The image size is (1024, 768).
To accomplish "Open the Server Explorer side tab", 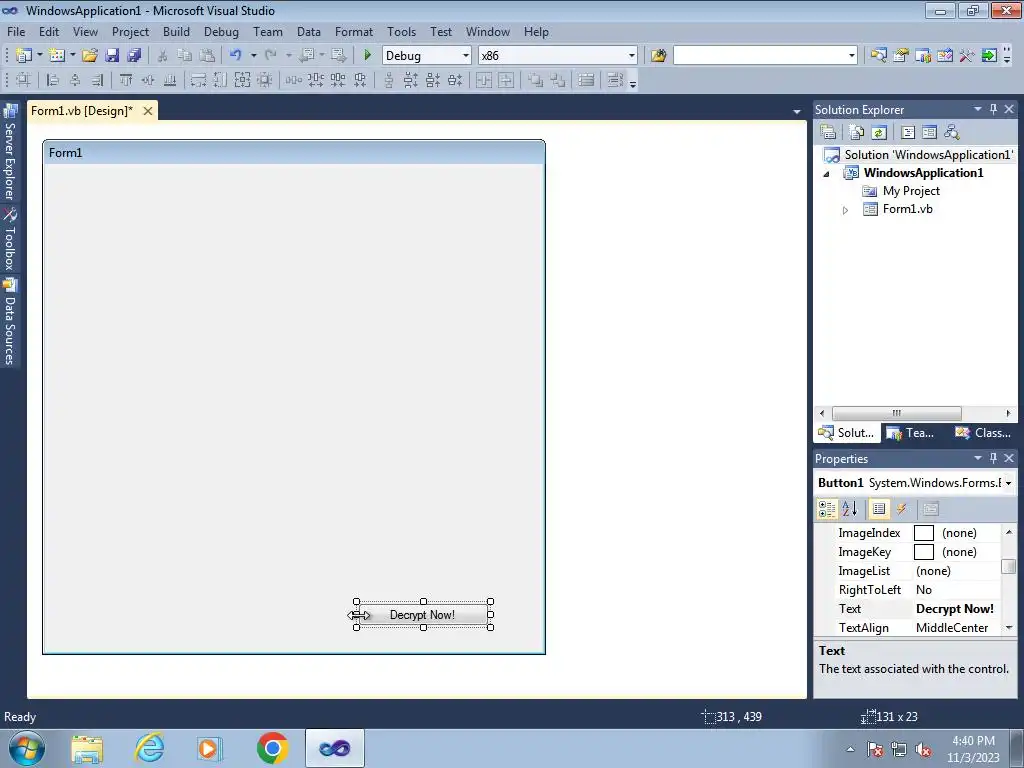I will click(10, 152).
